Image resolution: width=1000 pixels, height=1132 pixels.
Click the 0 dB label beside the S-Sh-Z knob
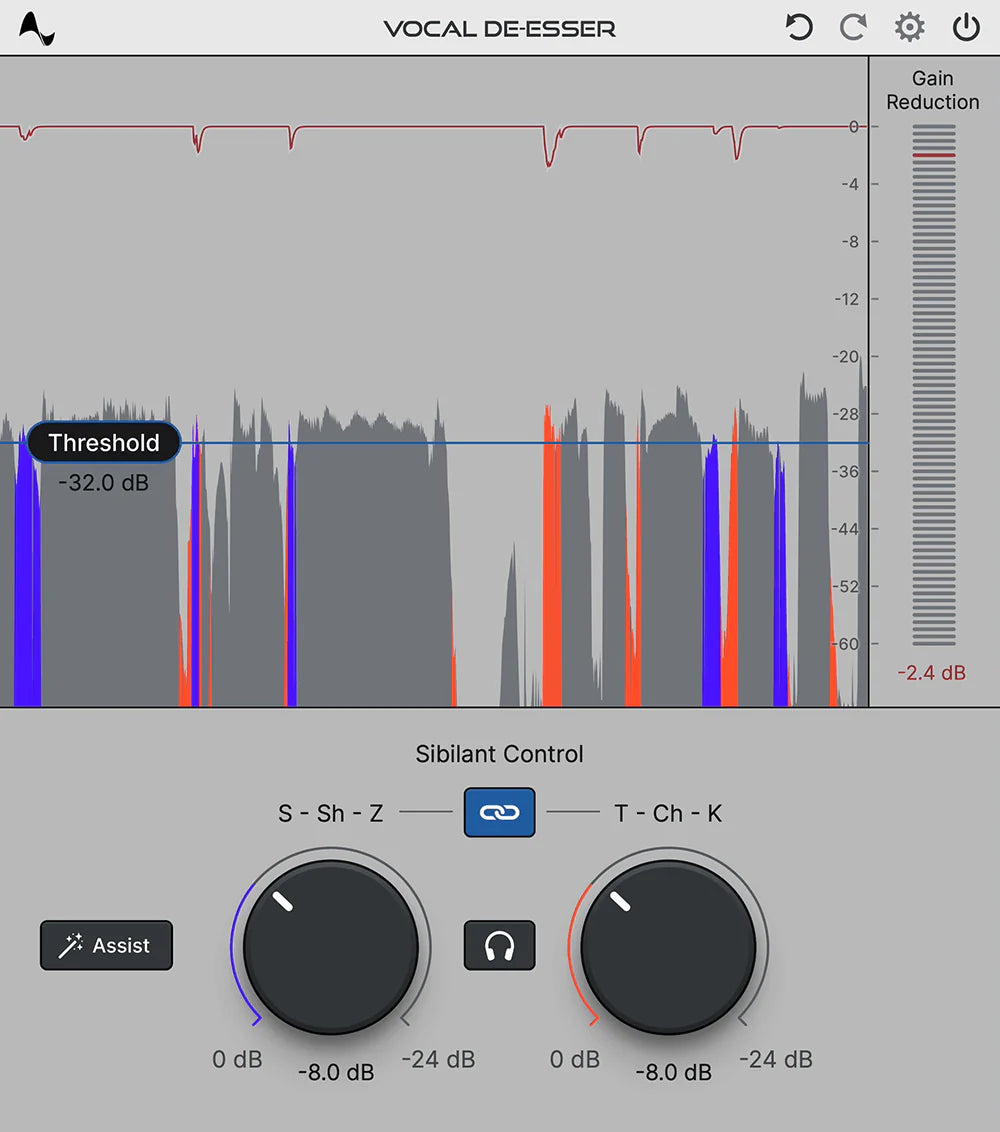coord(237,1059)
